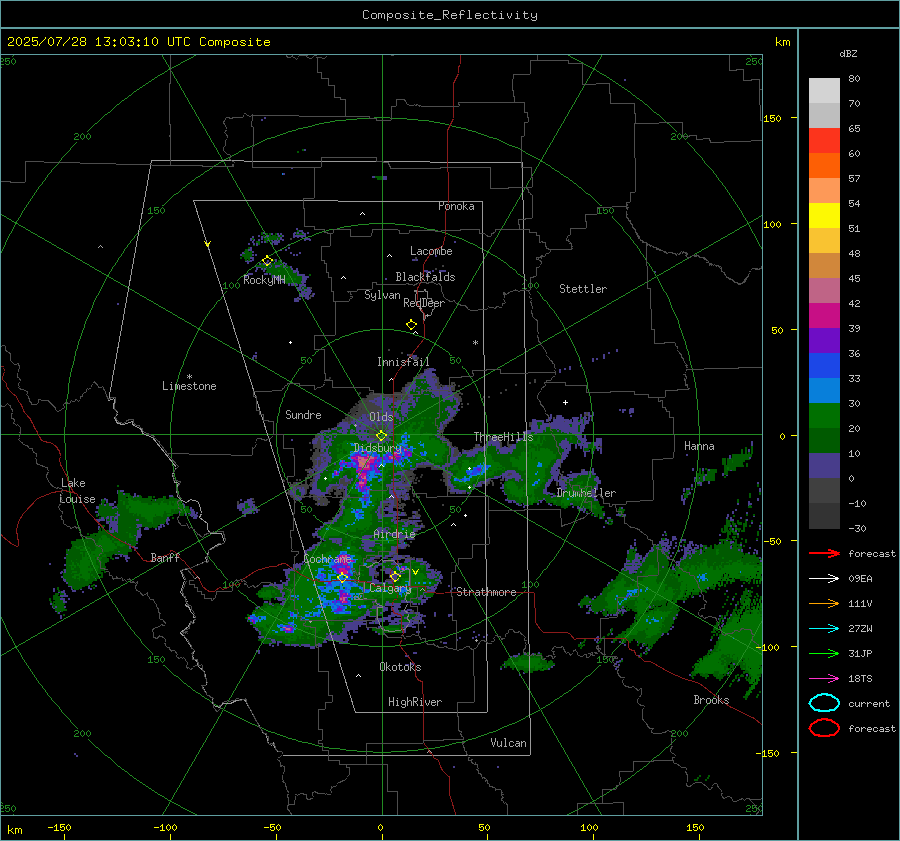Screen dimensions: 900x841
Task: Click the 09EA legend text
Action: [x=860, y=579]
